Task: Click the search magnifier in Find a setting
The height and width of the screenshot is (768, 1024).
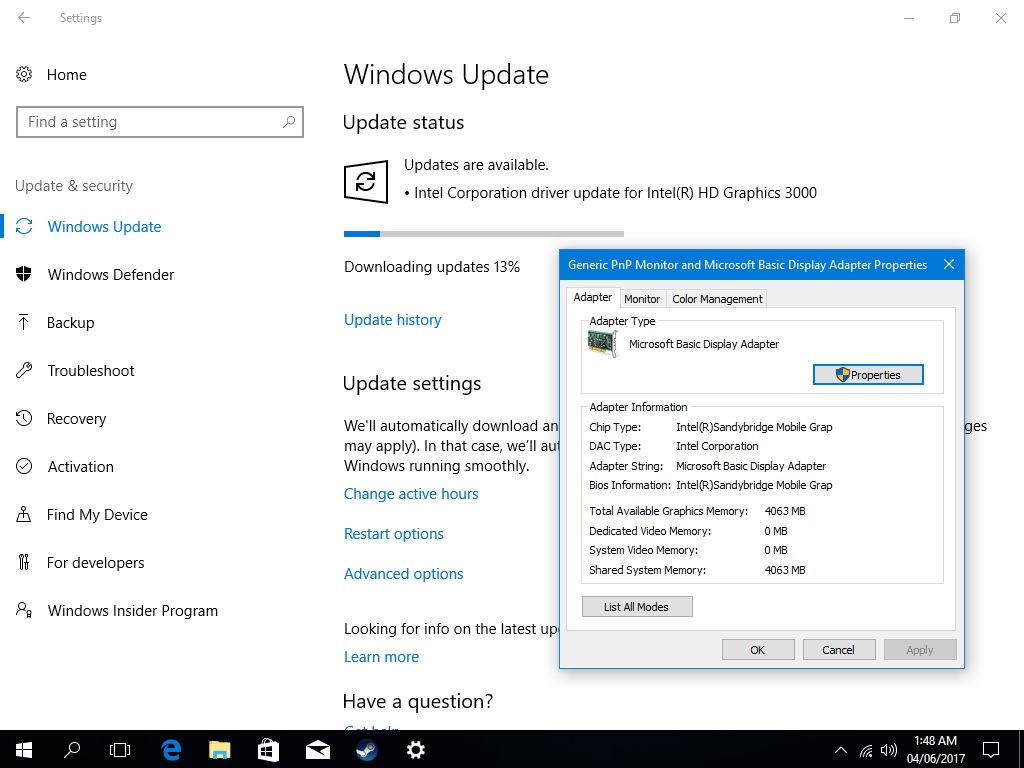Action: 289,121
